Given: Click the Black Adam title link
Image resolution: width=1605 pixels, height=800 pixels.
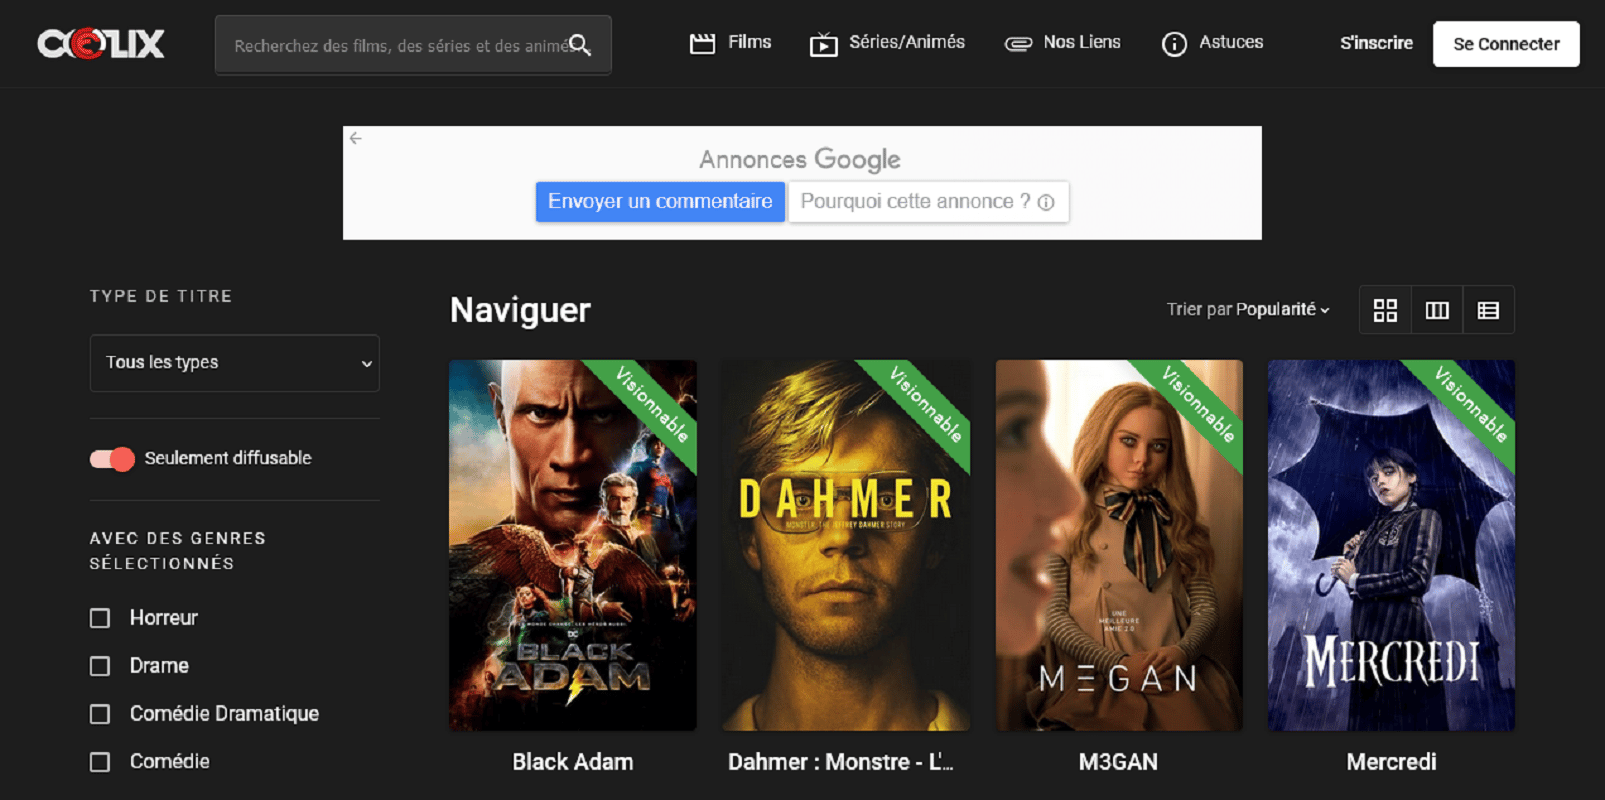Looking at the screenshot, I should click(x=573, y=762).
